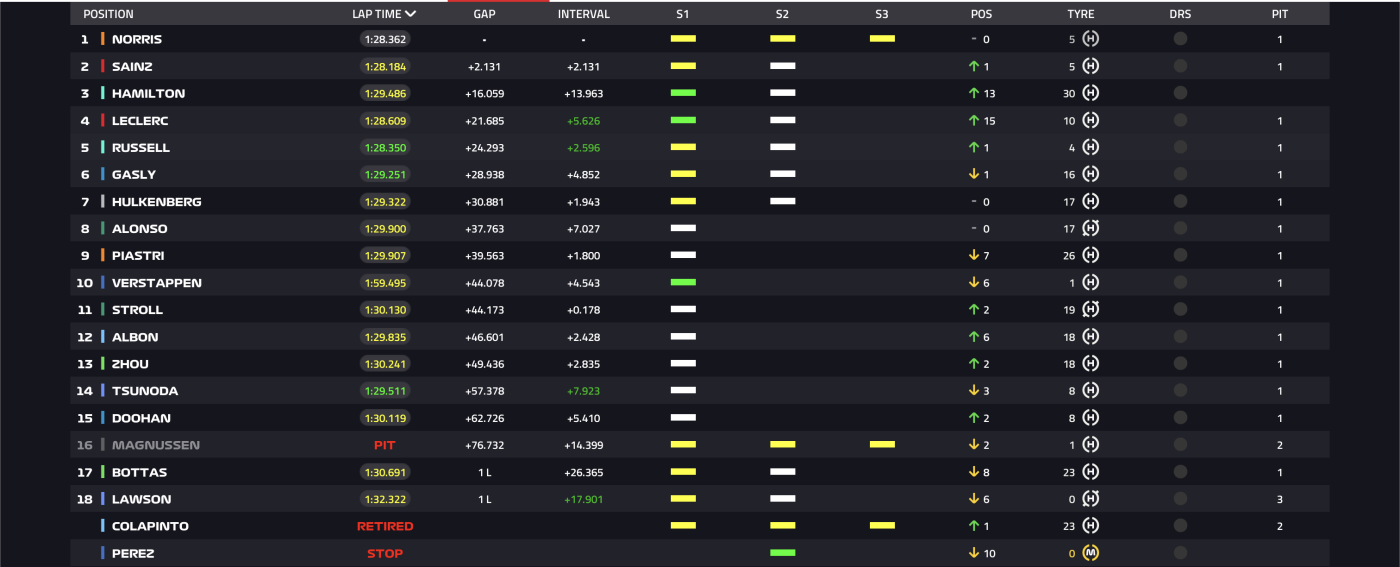Click the hard tyre icon in Norris row
1400x567 pixels.
(1091, 39)
